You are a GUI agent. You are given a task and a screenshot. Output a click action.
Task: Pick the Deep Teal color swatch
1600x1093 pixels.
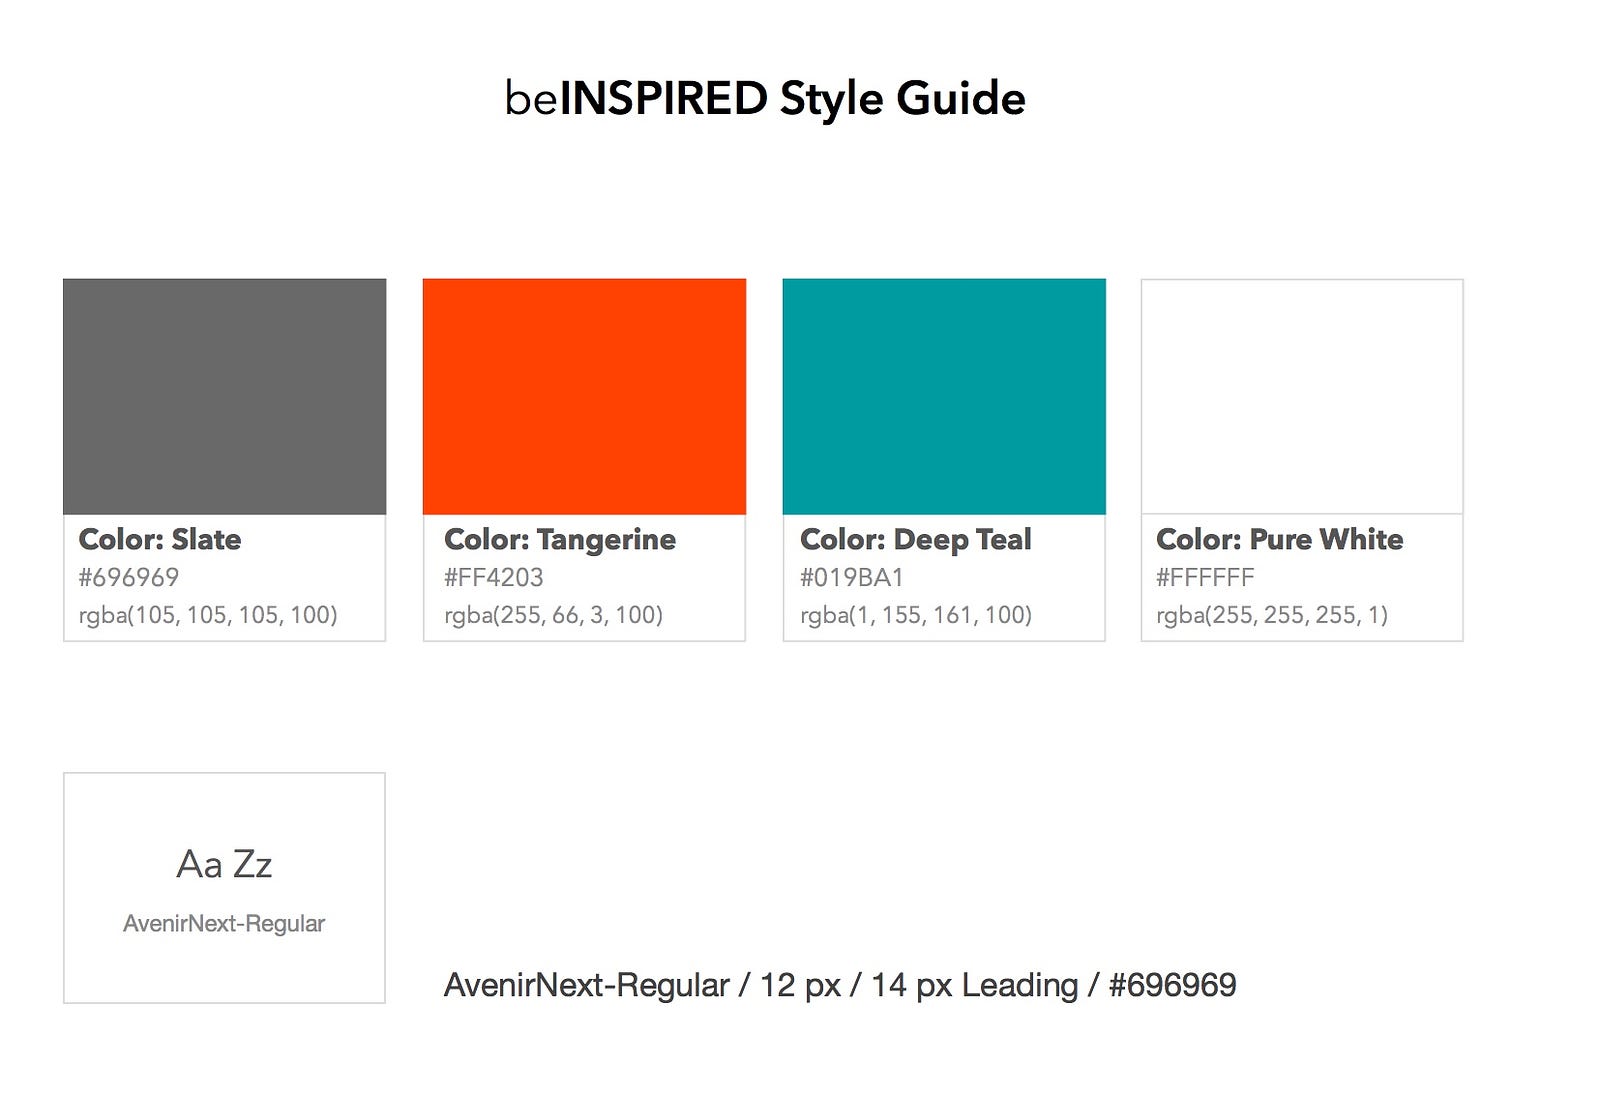(x=944, y=396)
